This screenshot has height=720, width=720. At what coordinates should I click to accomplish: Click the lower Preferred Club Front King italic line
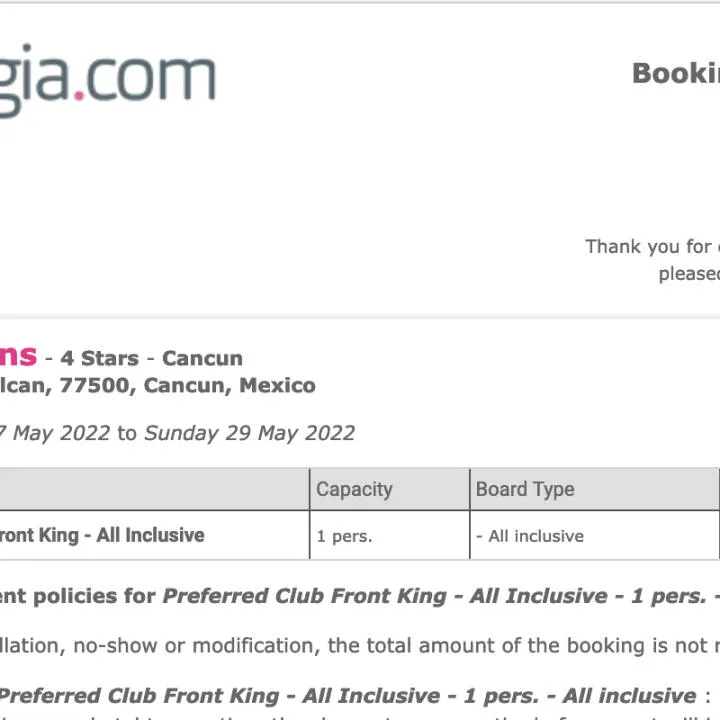[349, 696]
